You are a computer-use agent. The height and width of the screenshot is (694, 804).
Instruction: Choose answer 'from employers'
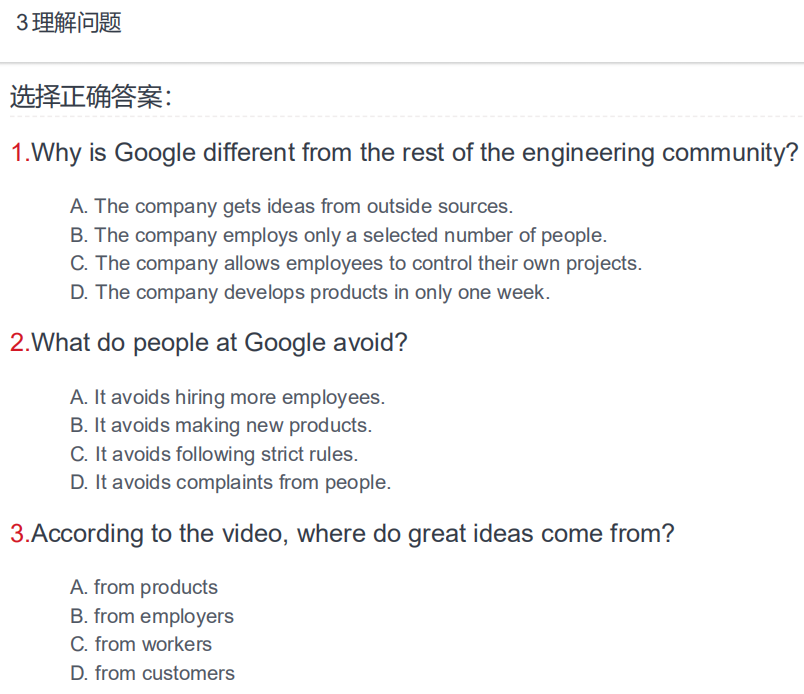click(152, 616)
